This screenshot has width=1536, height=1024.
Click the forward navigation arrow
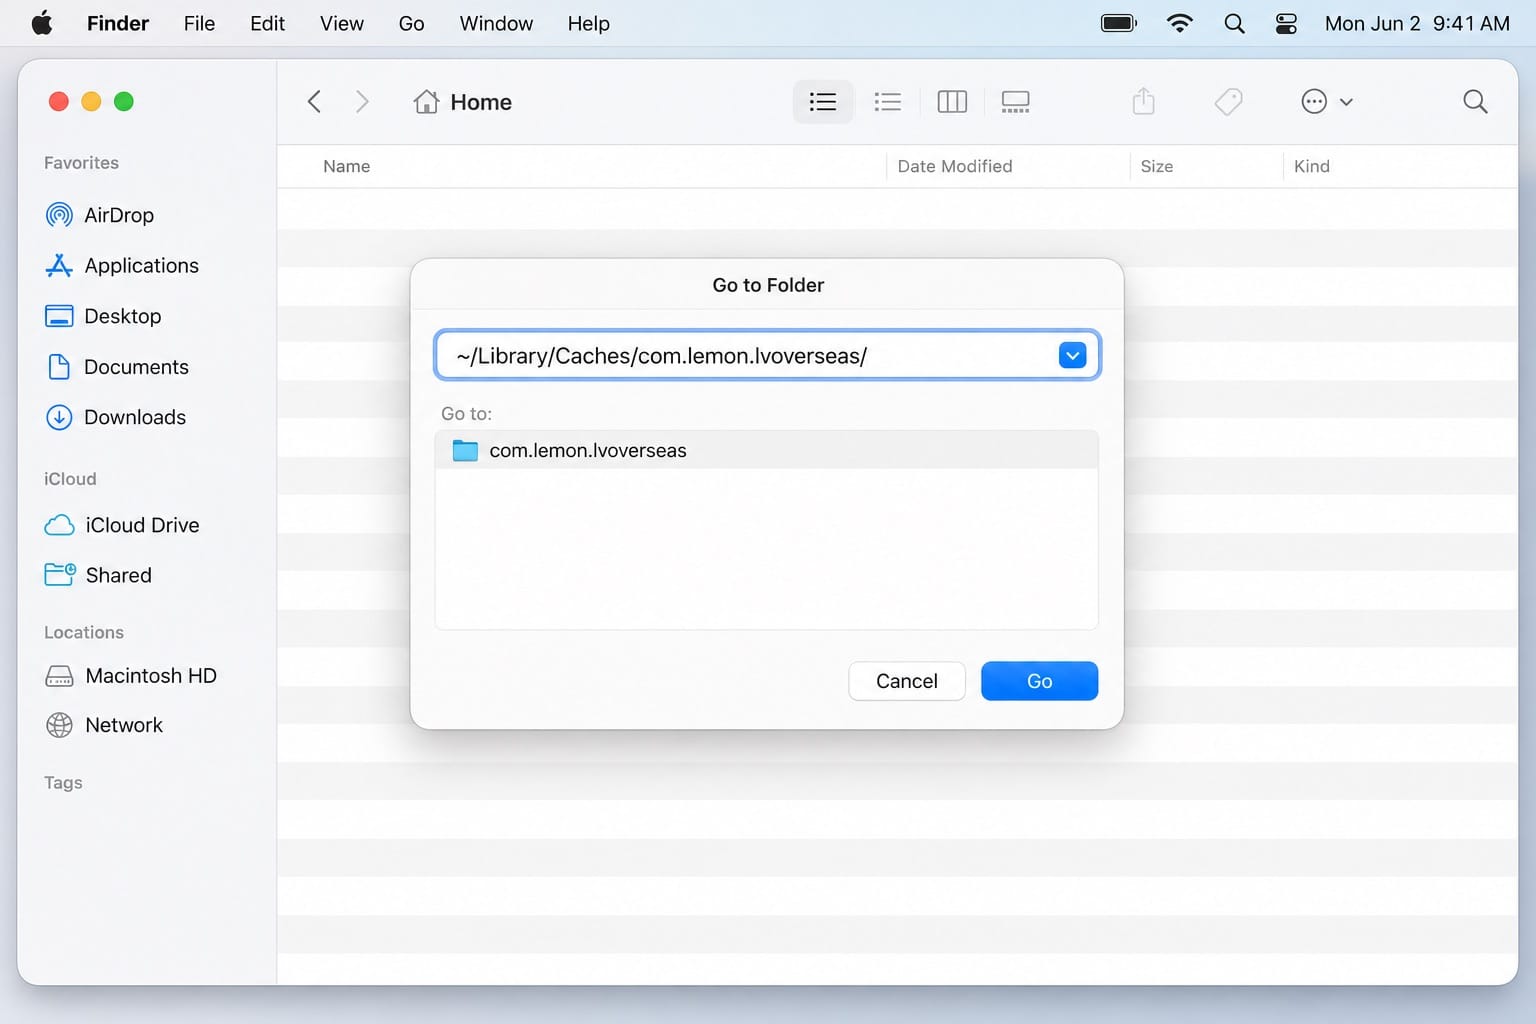click(362, 101)
